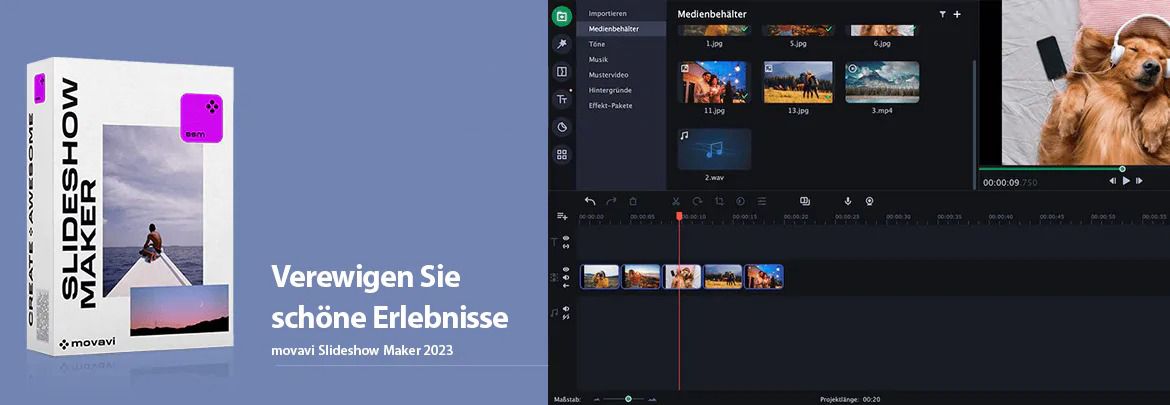Viewport: 1170px width, 405px height.
Task: Select the last clip on the video track
Action: click(764, 277)
